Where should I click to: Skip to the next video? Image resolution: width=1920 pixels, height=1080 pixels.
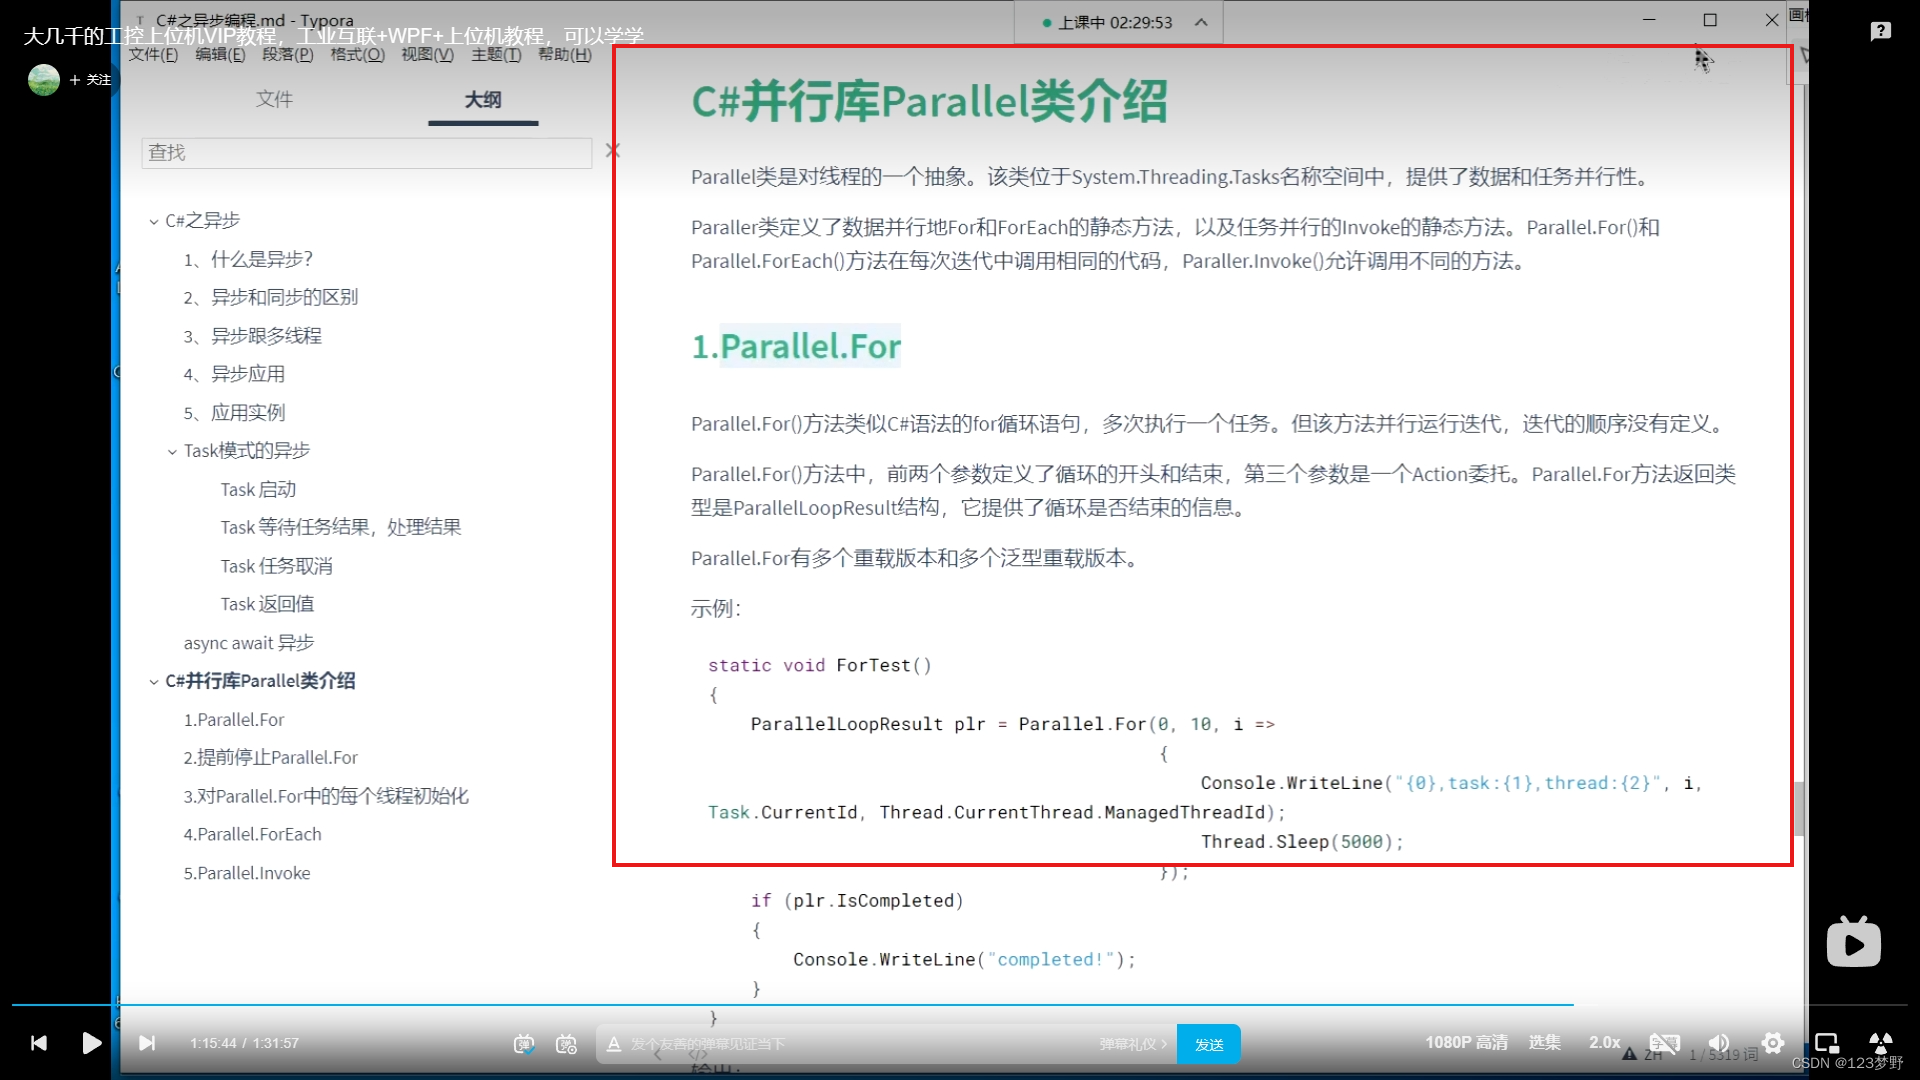(x=147, y=1043)
